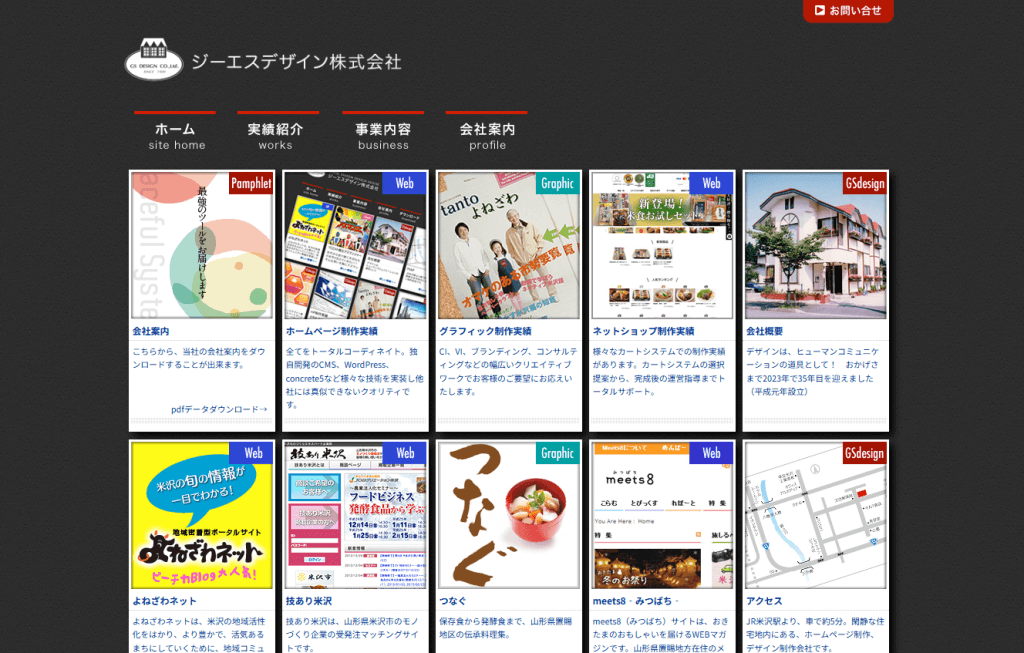Open the Pamphlet card thumbnail image
This screenshot has height=653, width=1024.
[202, 246]
